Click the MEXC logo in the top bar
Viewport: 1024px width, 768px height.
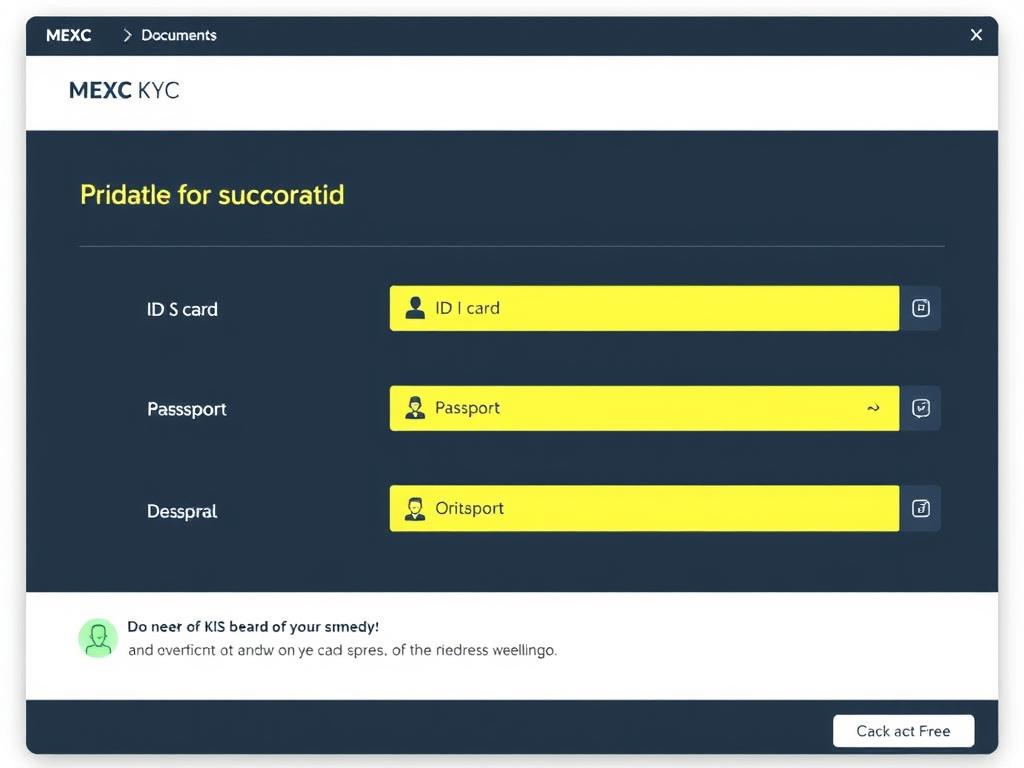(x=68, y=35)
